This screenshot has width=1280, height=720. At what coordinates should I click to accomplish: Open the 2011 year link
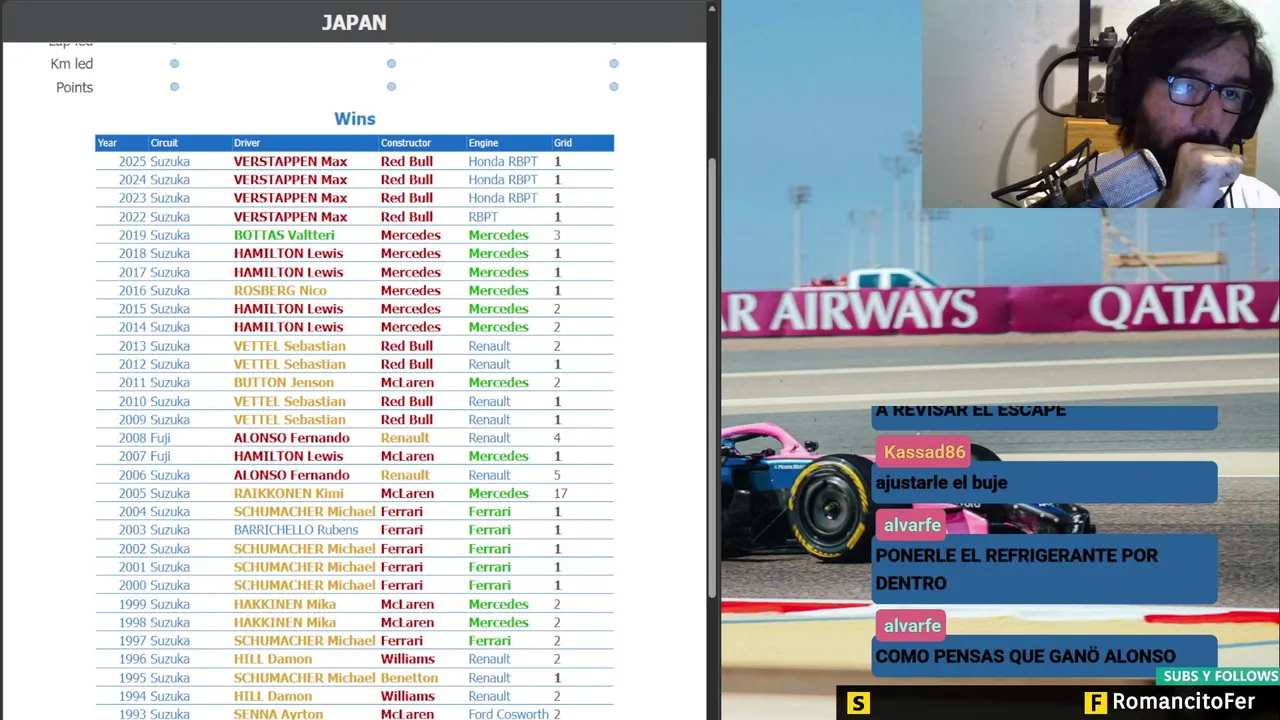pos(132,382)
